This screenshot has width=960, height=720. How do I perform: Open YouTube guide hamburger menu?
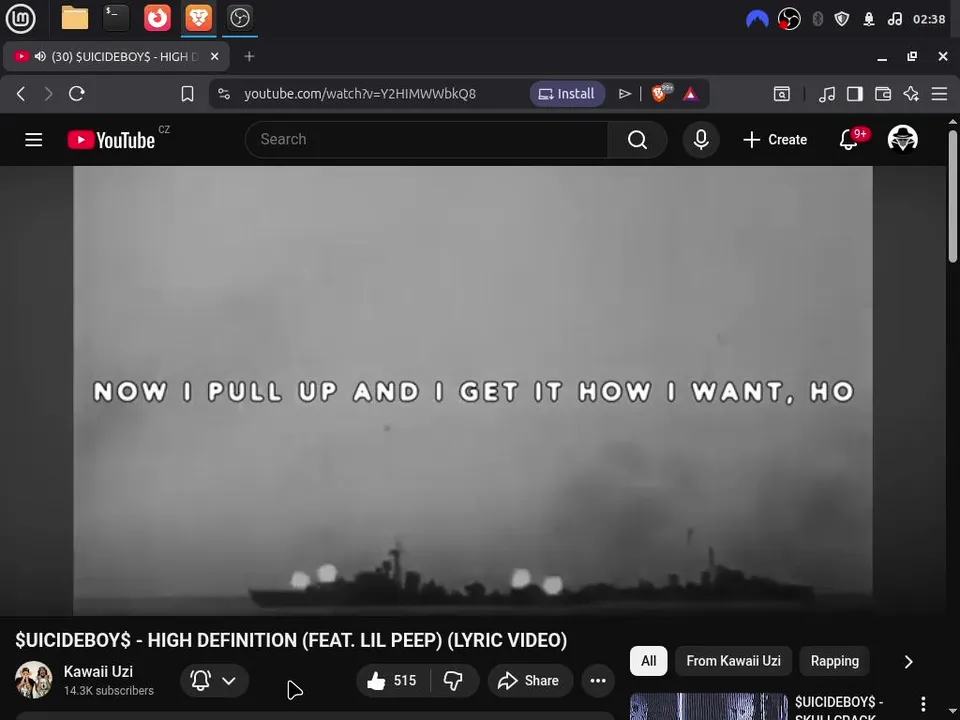[34, 140]
